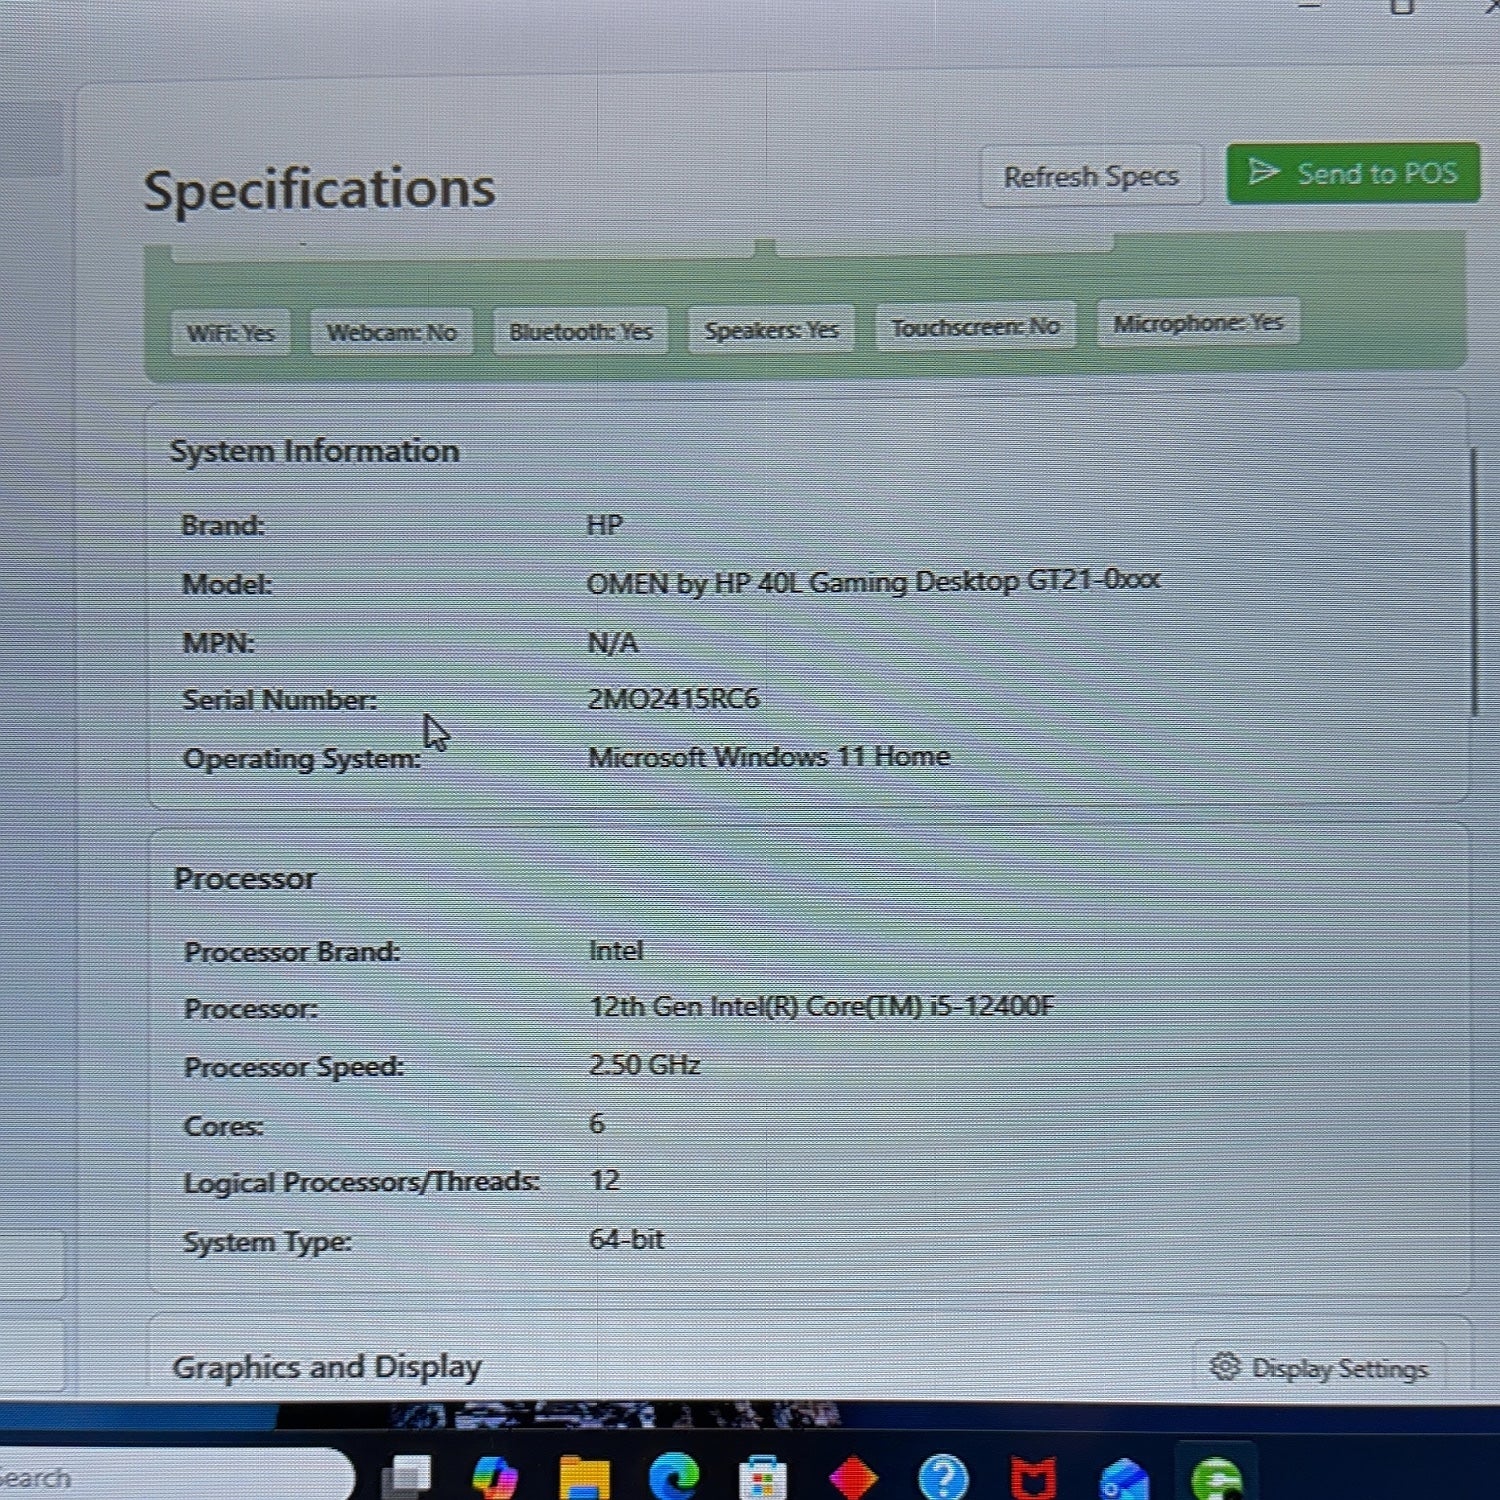This screenshot has width=1500, height=1500.
Task: Click the "MPN:" label
Action: [x=218, y=643]
